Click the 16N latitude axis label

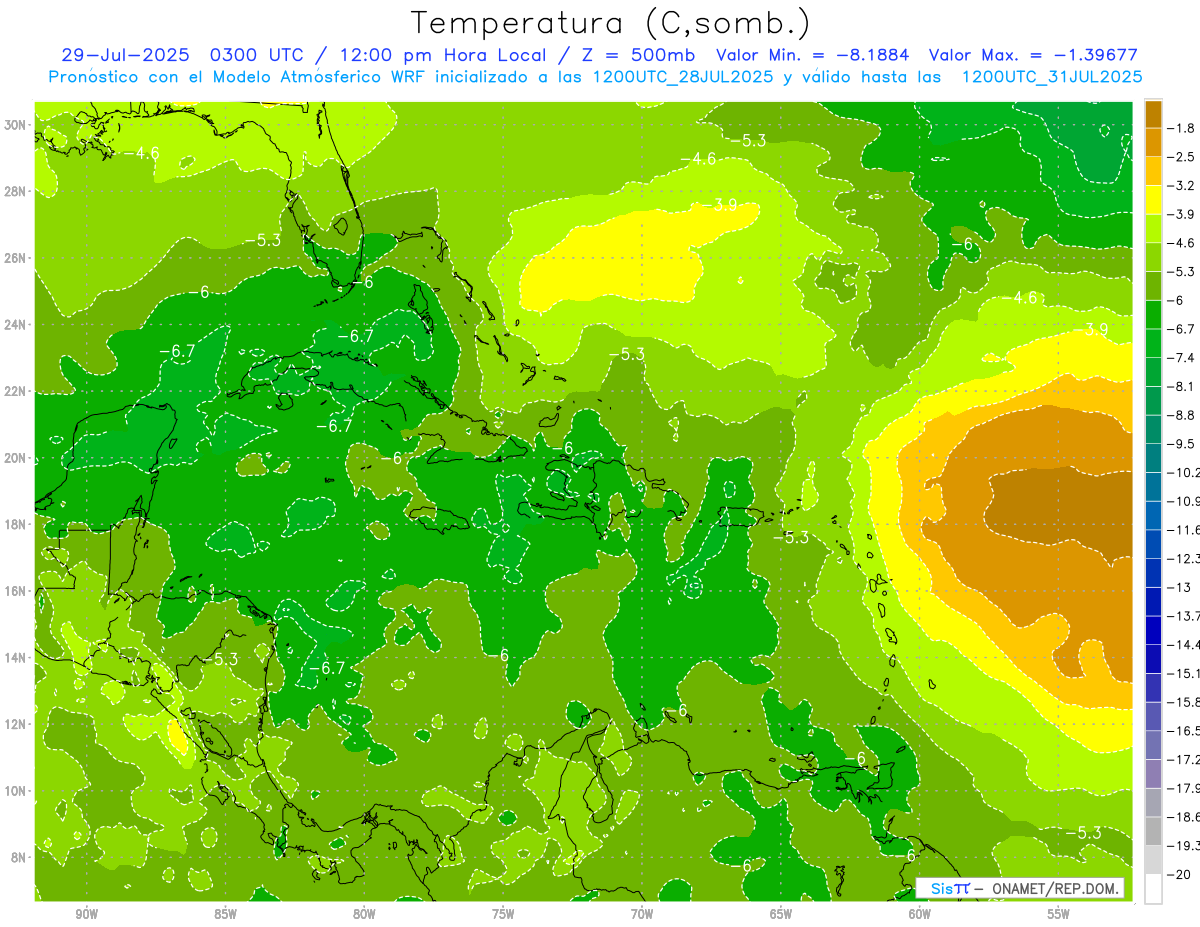[17, 591]
